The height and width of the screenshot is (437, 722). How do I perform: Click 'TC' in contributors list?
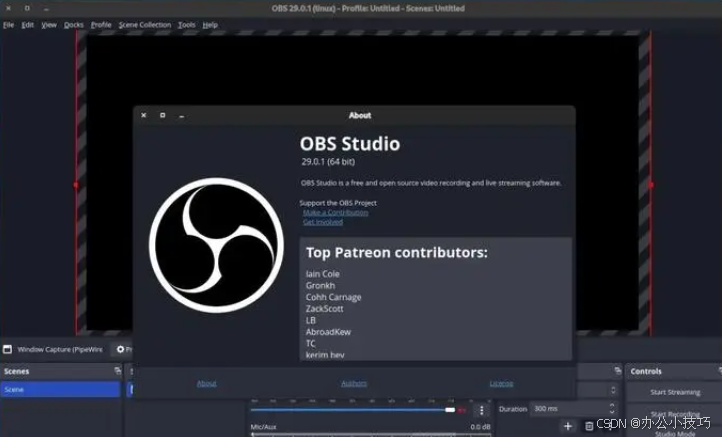(x=310, y=344)
